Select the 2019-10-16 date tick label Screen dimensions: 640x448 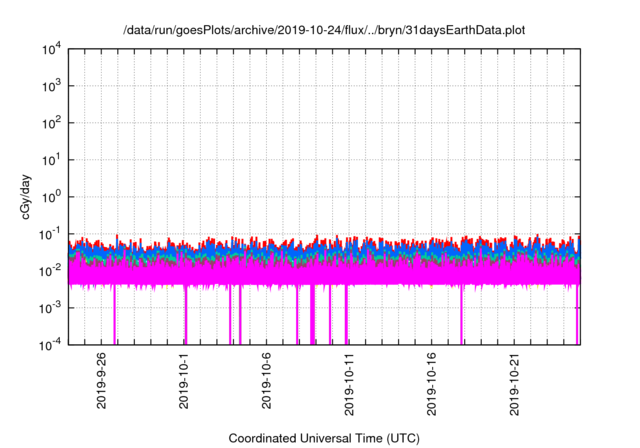431,384
